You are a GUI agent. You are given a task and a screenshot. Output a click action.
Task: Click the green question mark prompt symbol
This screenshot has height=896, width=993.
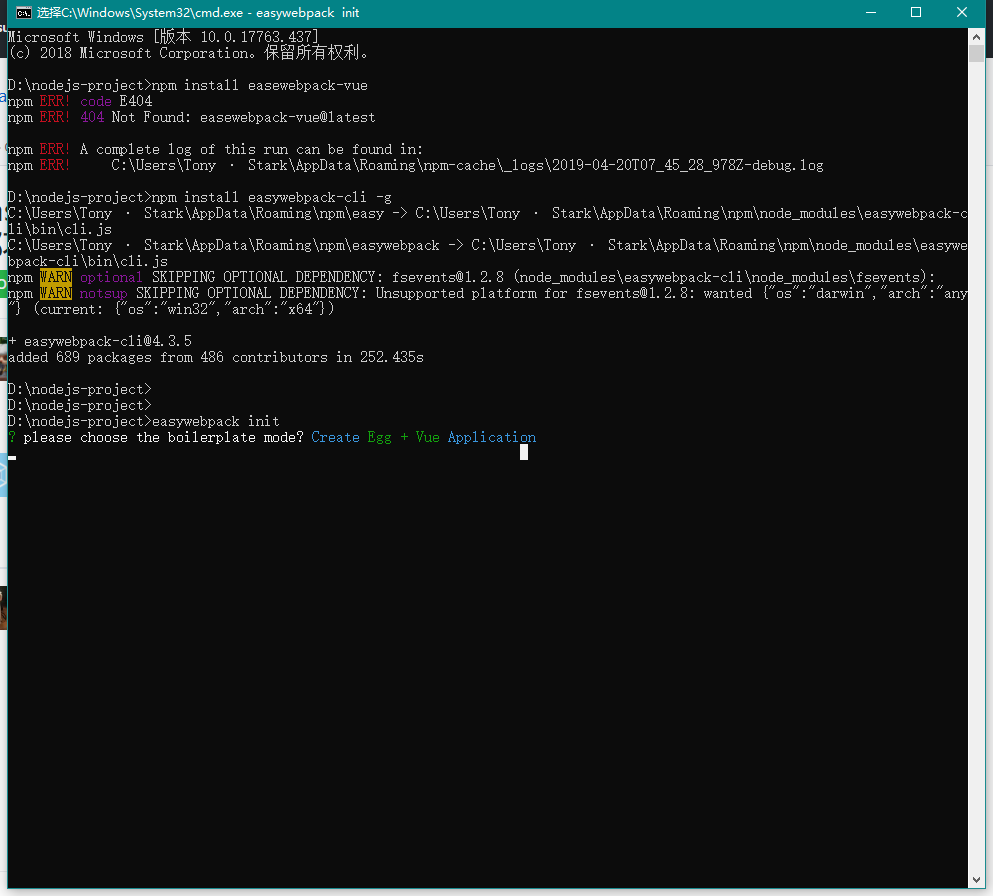[x=9, y=437]
